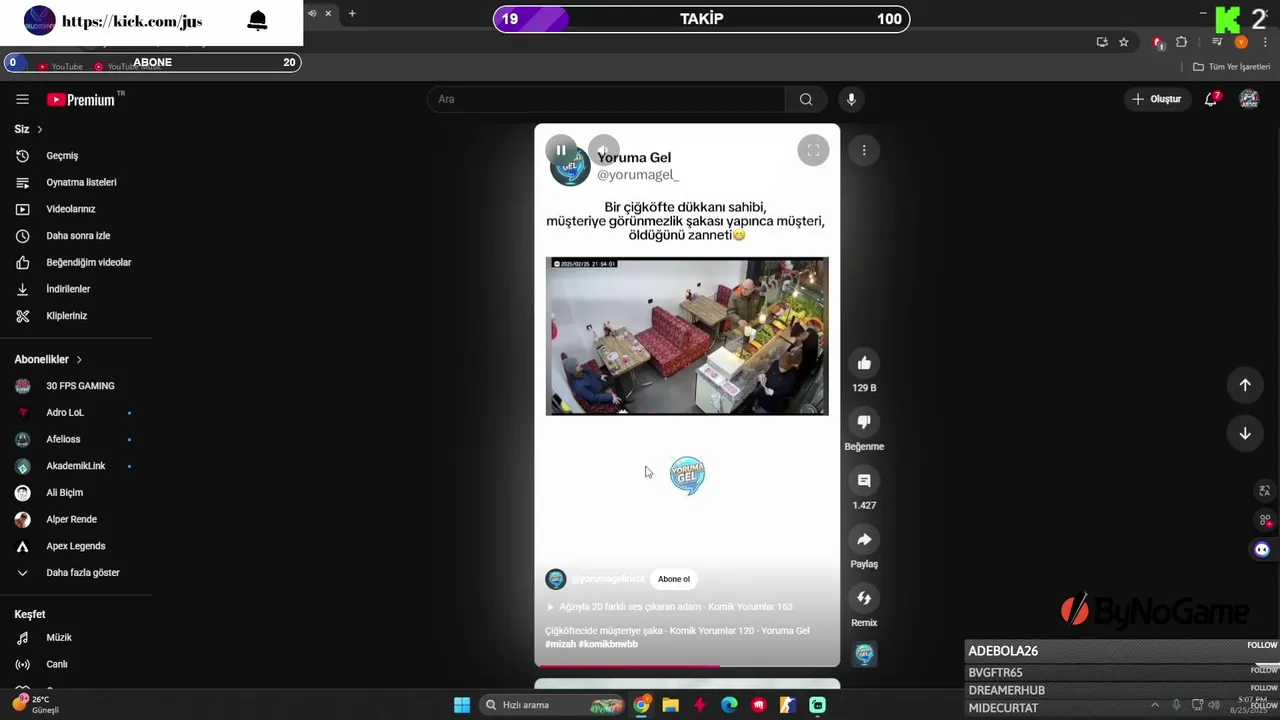1280x720 pixels.
Task: Share the Short via Paylaş
Action: (864, 540)
